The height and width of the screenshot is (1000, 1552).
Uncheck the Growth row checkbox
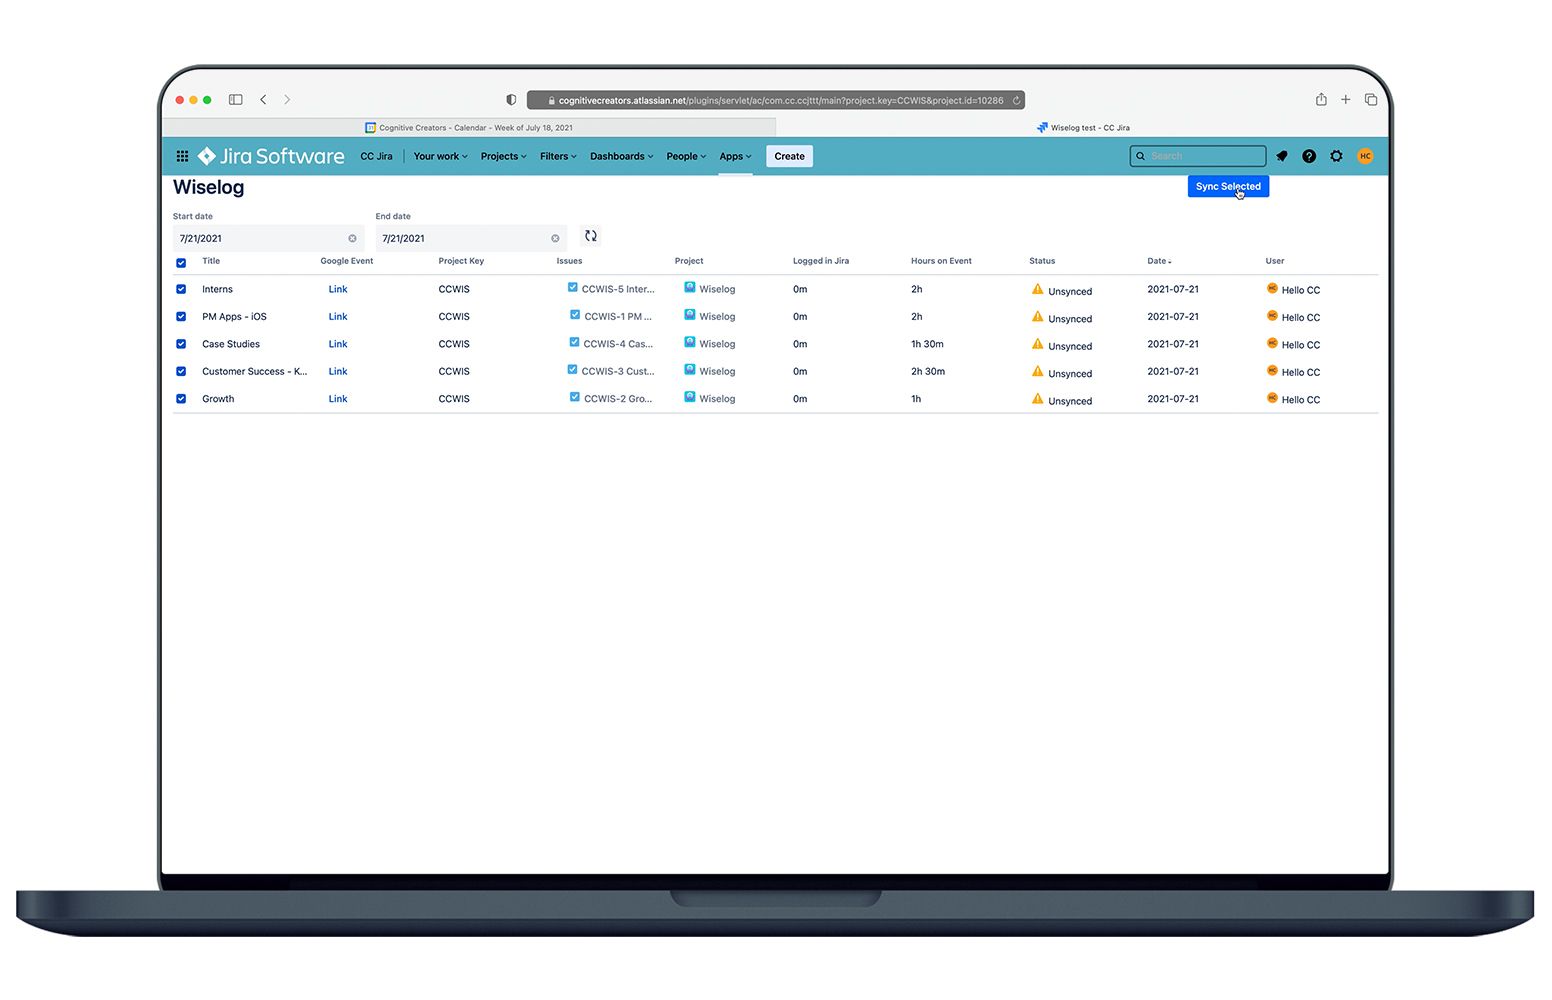pyautogui.click(x=181, y=399)
